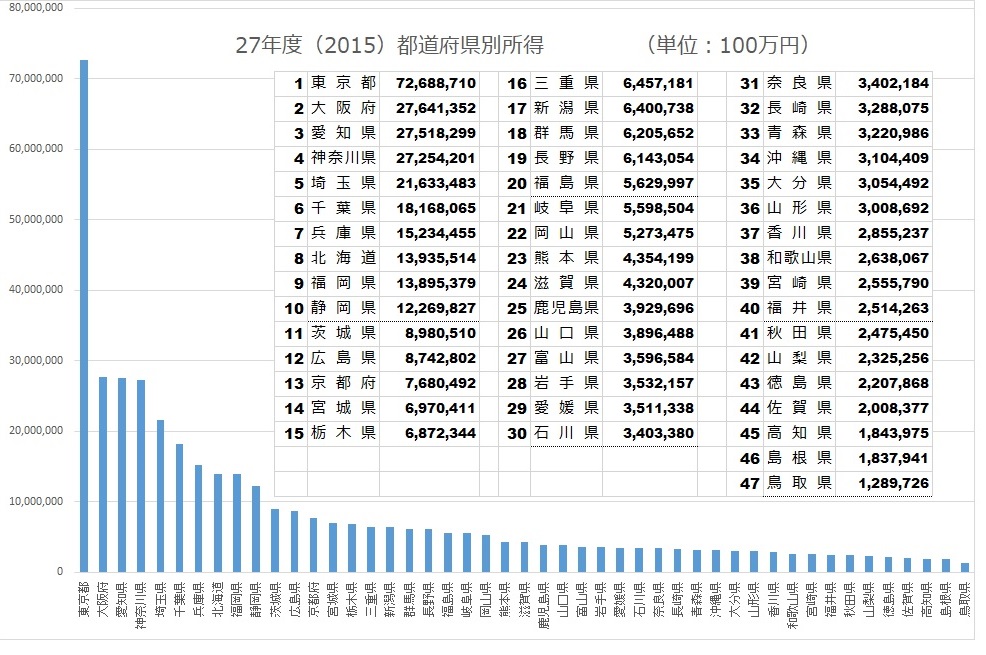
Task: Click the table cell 愛知県 in row 3
Action: (343, 133)
